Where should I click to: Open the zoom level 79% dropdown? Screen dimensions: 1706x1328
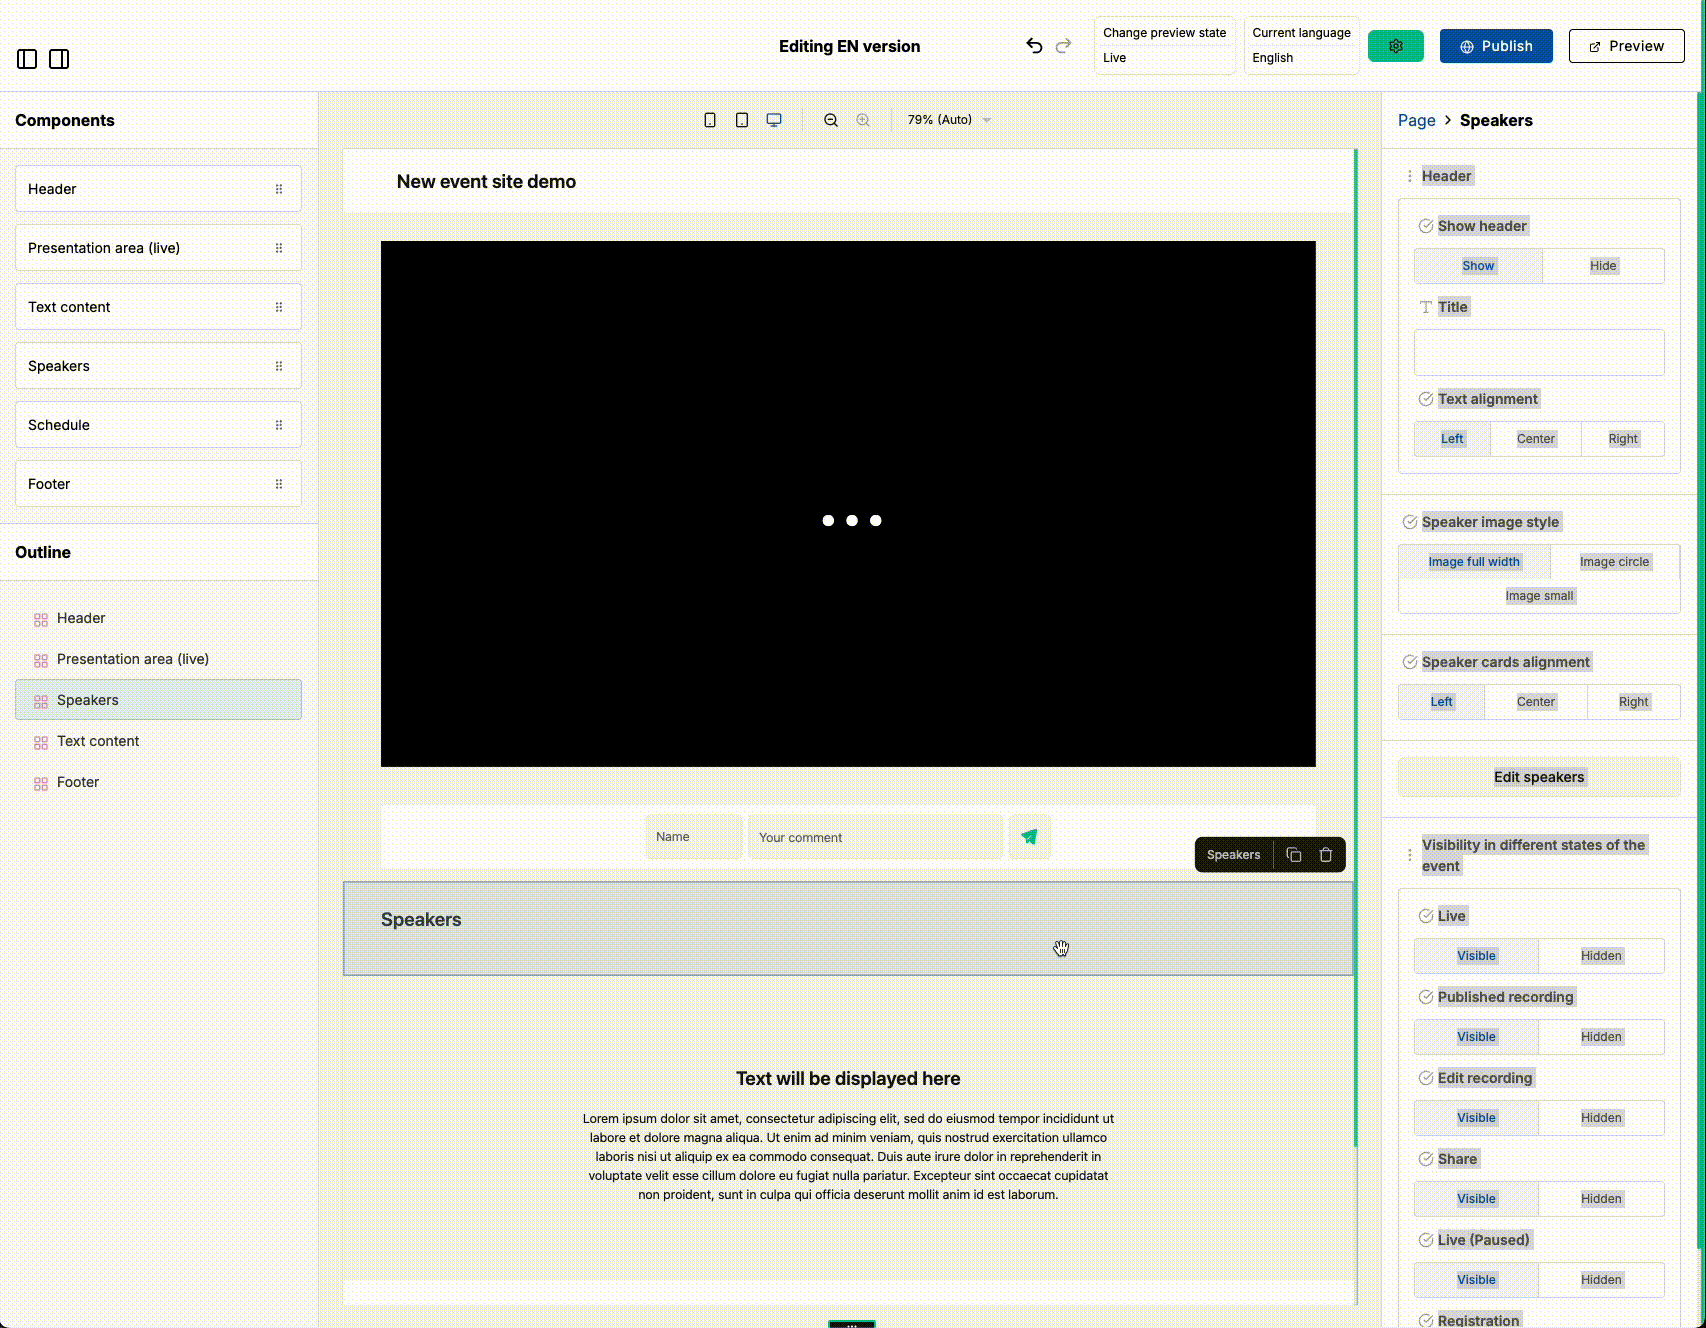click(945, 119)
